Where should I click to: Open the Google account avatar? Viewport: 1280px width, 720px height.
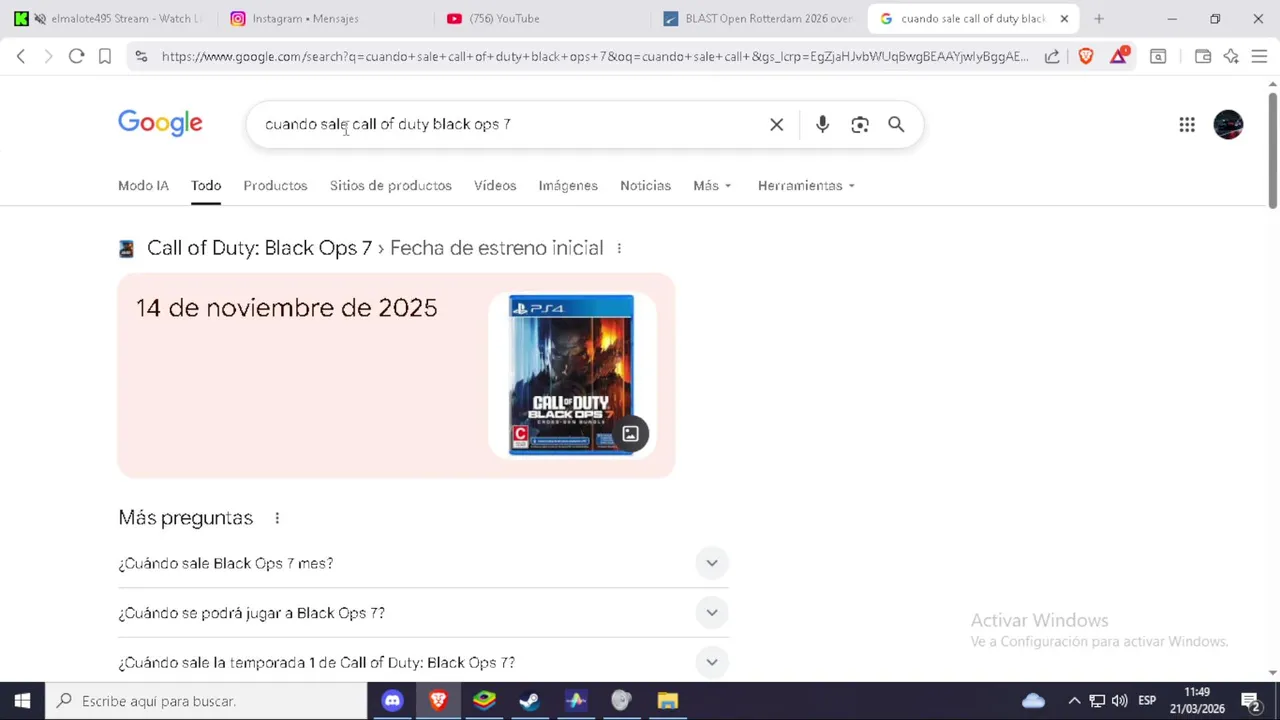click(1228, 124)
